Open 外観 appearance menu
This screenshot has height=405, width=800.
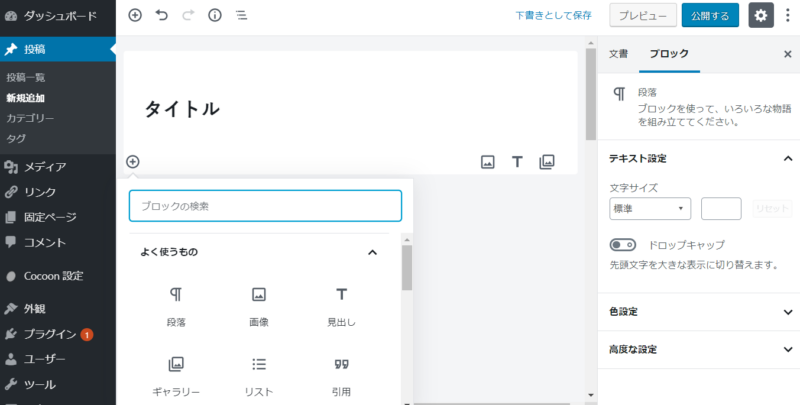click(58, 309)
